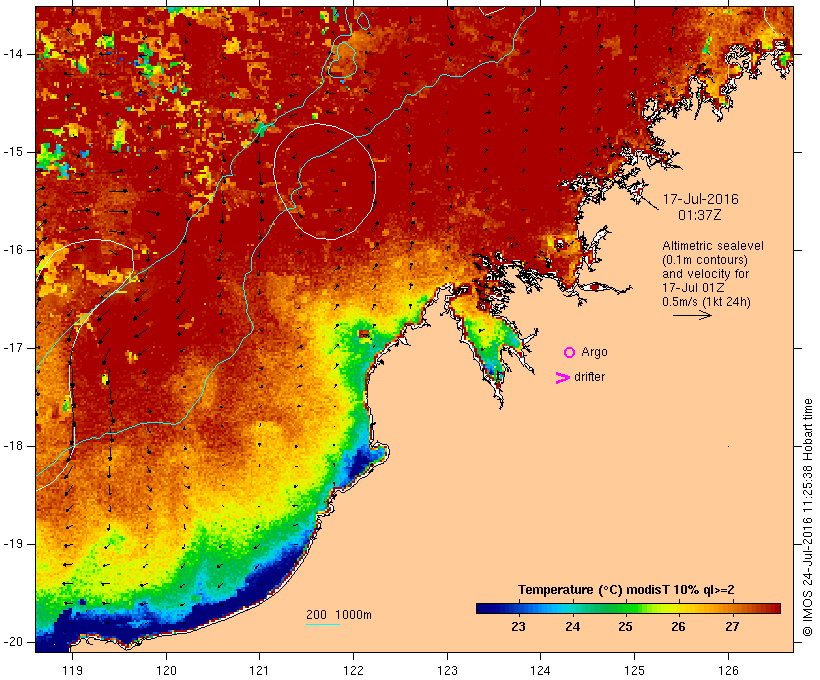Click latitude axis label '-16'
820x680 pixels.
pos(13,250)
